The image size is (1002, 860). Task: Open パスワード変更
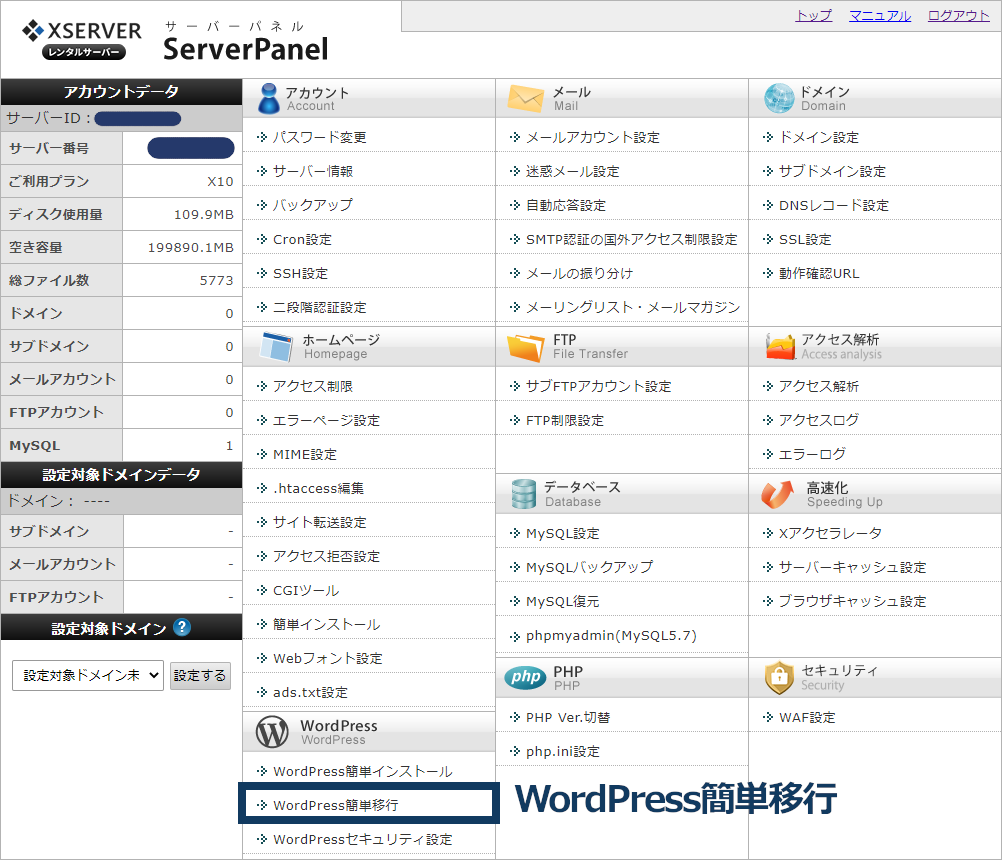[320, 137]
